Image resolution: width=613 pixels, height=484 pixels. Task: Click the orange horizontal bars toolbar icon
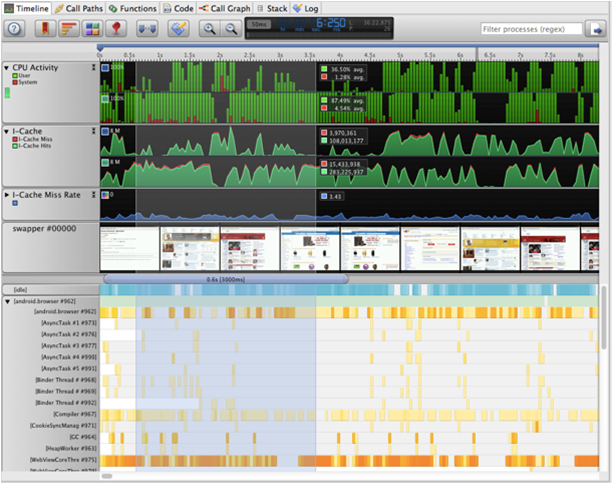click(x=68, y=29)
